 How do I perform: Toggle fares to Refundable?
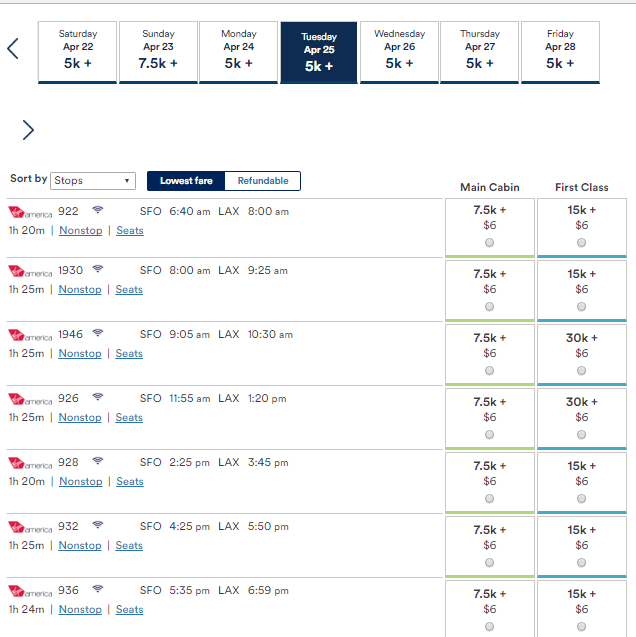[263, 181]
